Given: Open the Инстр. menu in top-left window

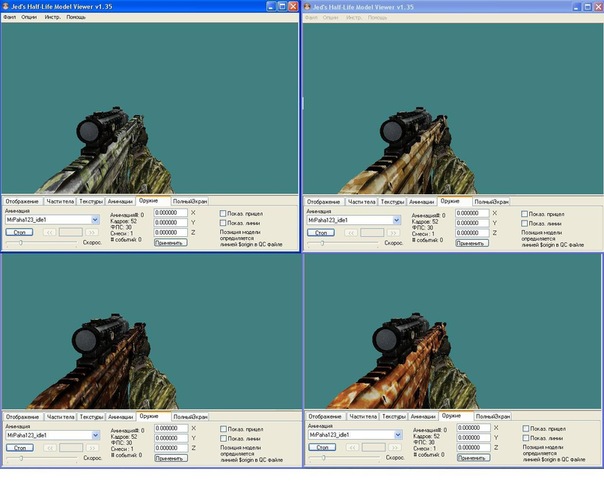Looking at the screenshot, I should [x=52, y=17].
